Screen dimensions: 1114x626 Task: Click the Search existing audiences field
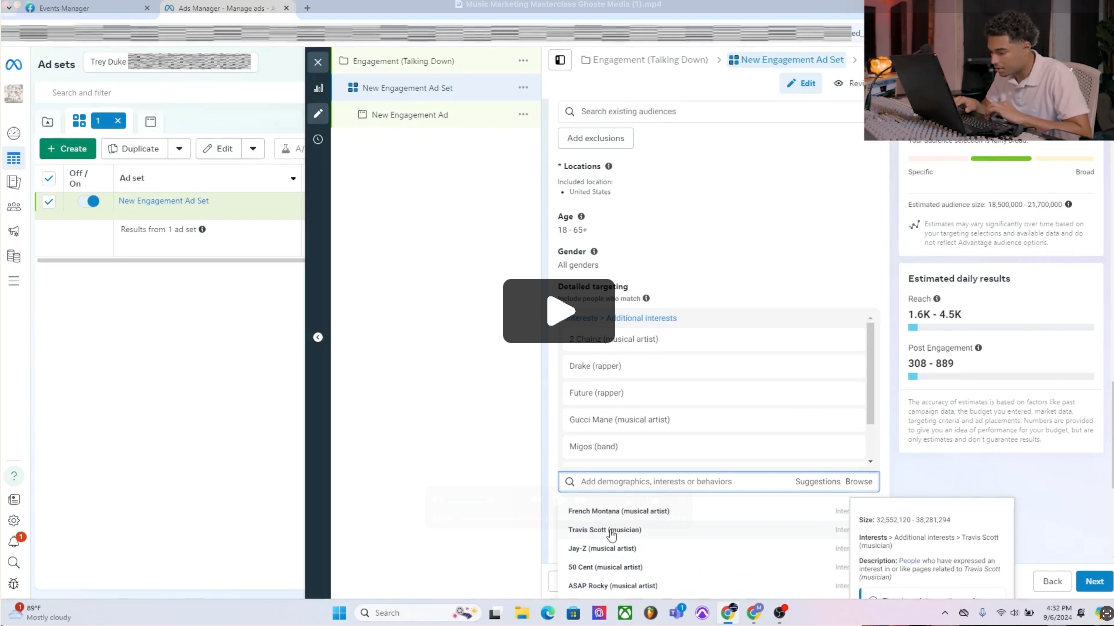click(710, 112)
